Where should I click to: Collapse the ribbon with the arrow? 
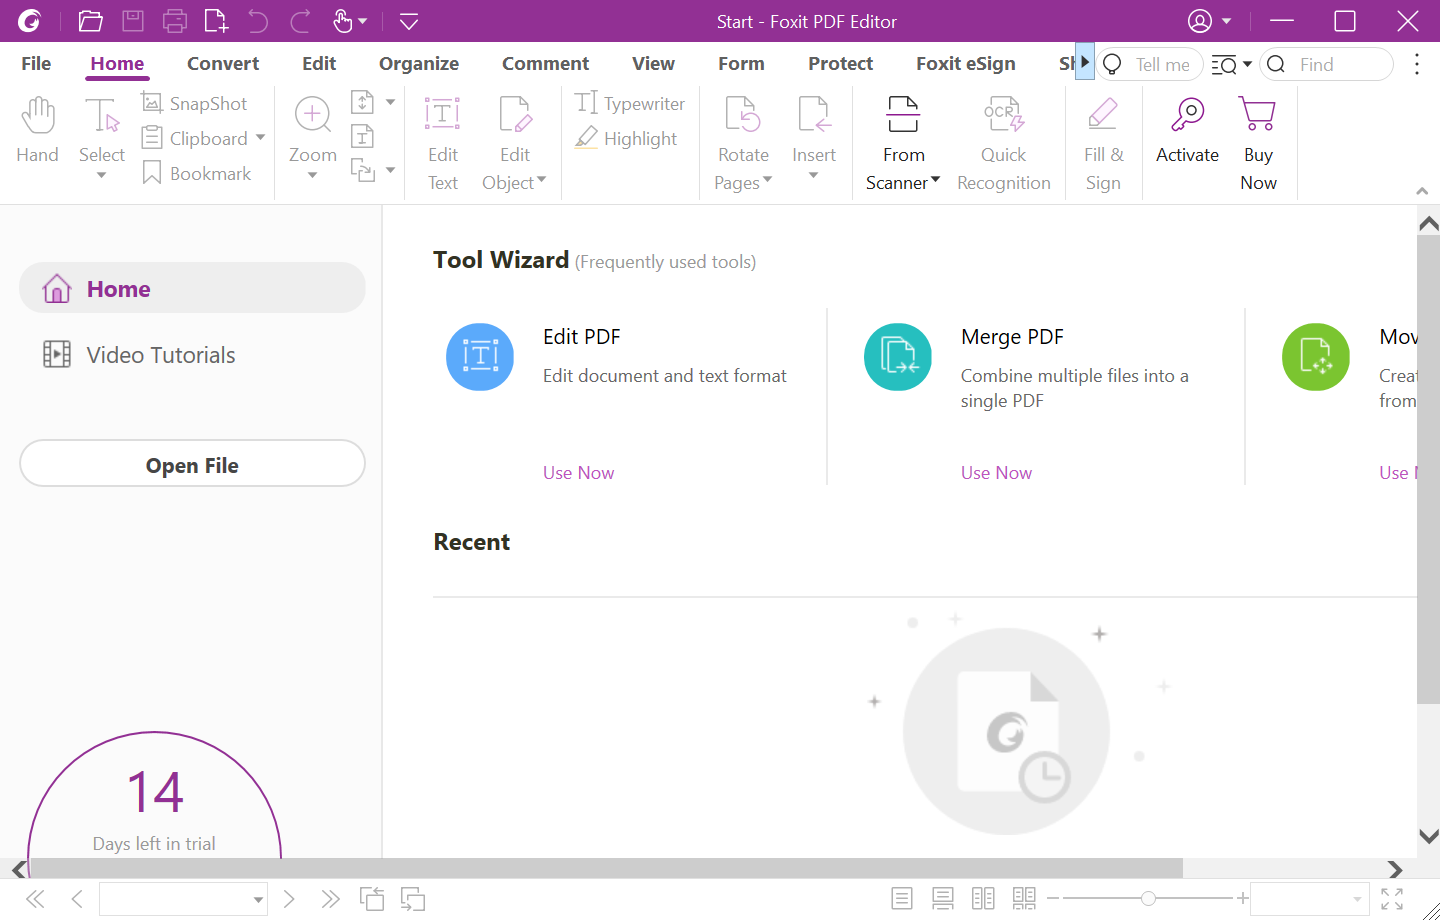[x=1421, y=191]
